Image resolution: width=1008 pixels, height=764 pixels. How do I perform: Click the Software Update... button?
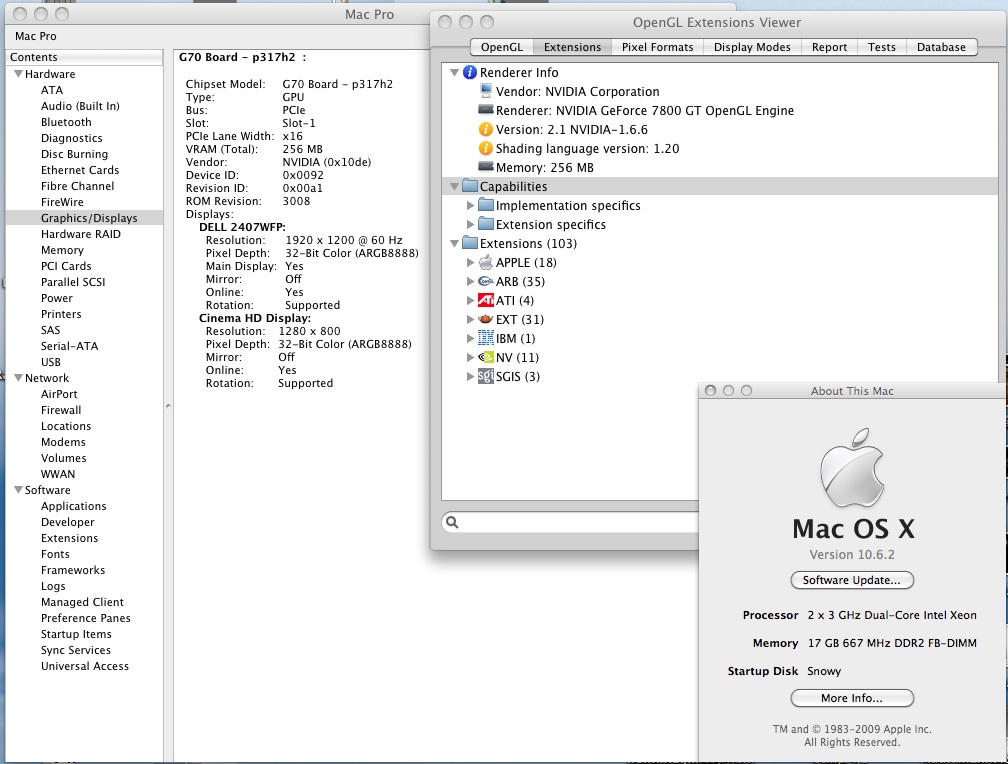click(x=852, y=580)
